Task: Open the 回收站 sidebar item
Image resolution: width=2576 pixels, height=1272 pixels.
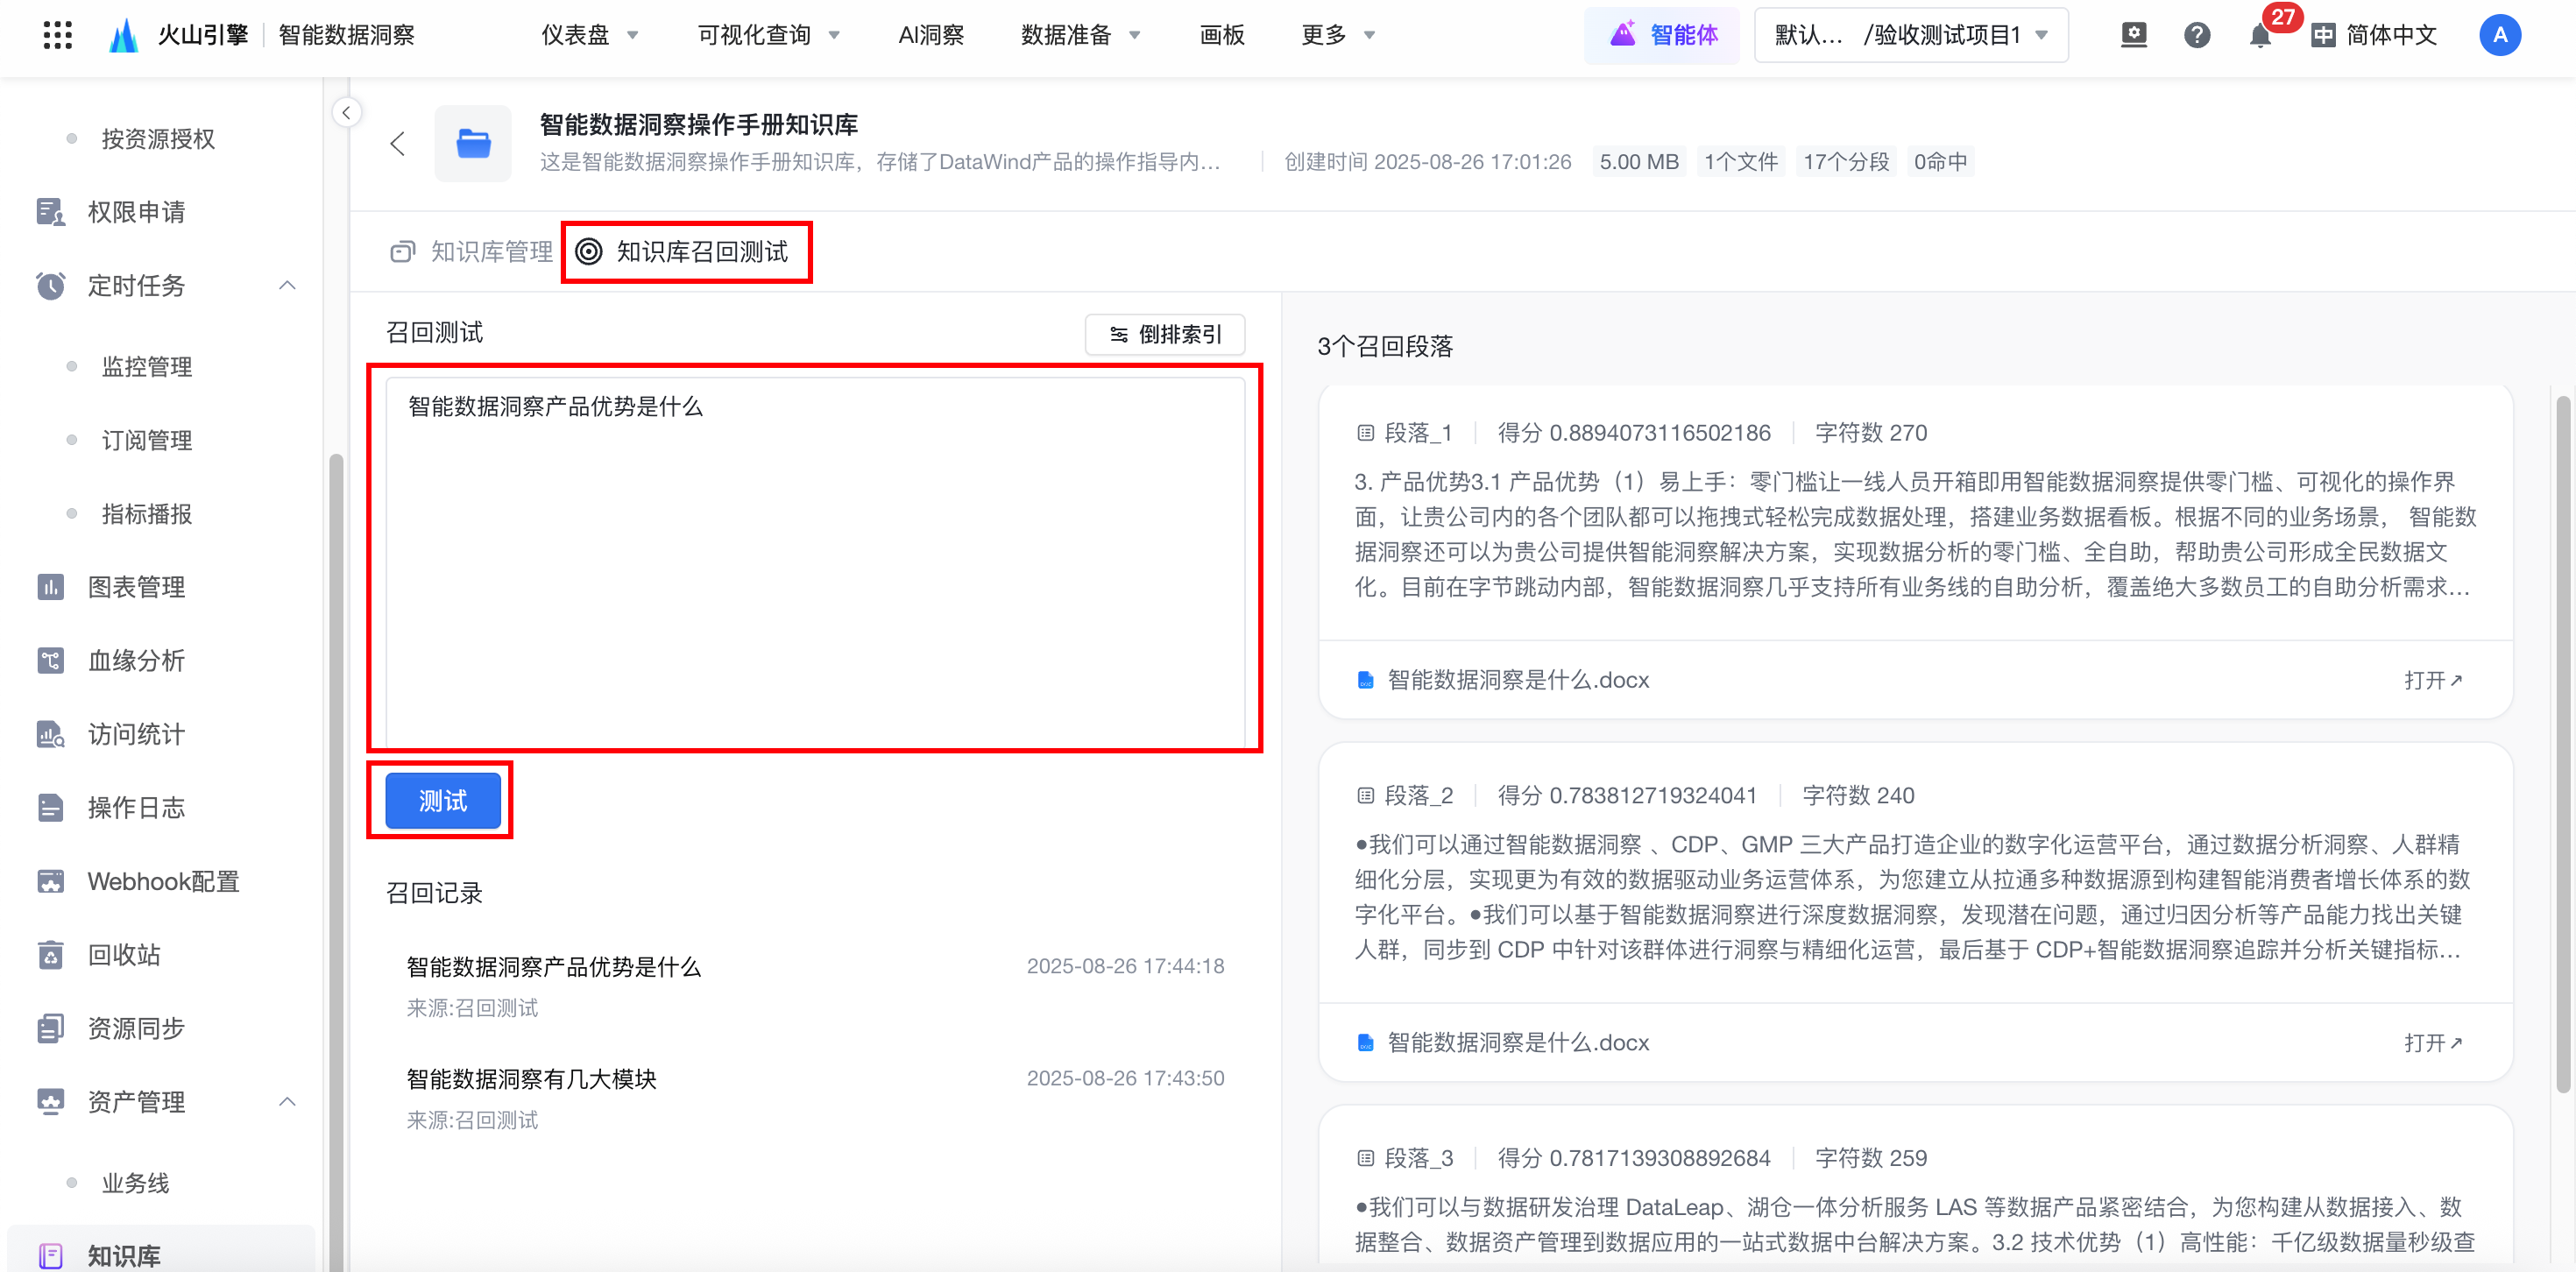Action: coord(124,954)
